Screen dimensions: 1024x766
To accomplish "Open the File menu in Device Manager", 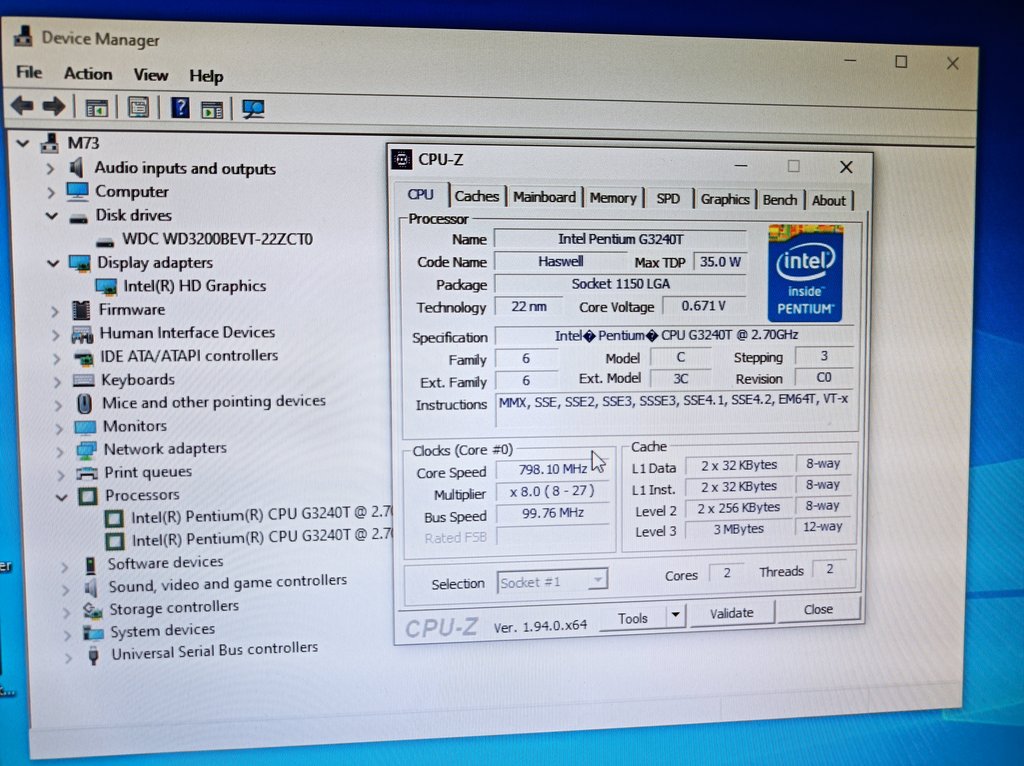I will [29, 72].
